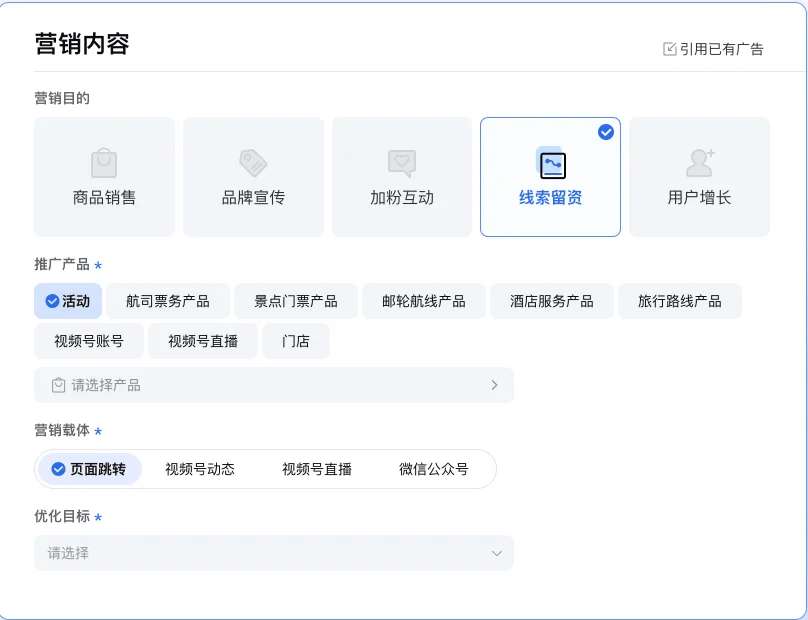Select 航司票务产品 product type
This screenshot has height=620, width=808.
pyautogui.click(x=168, y=301)
